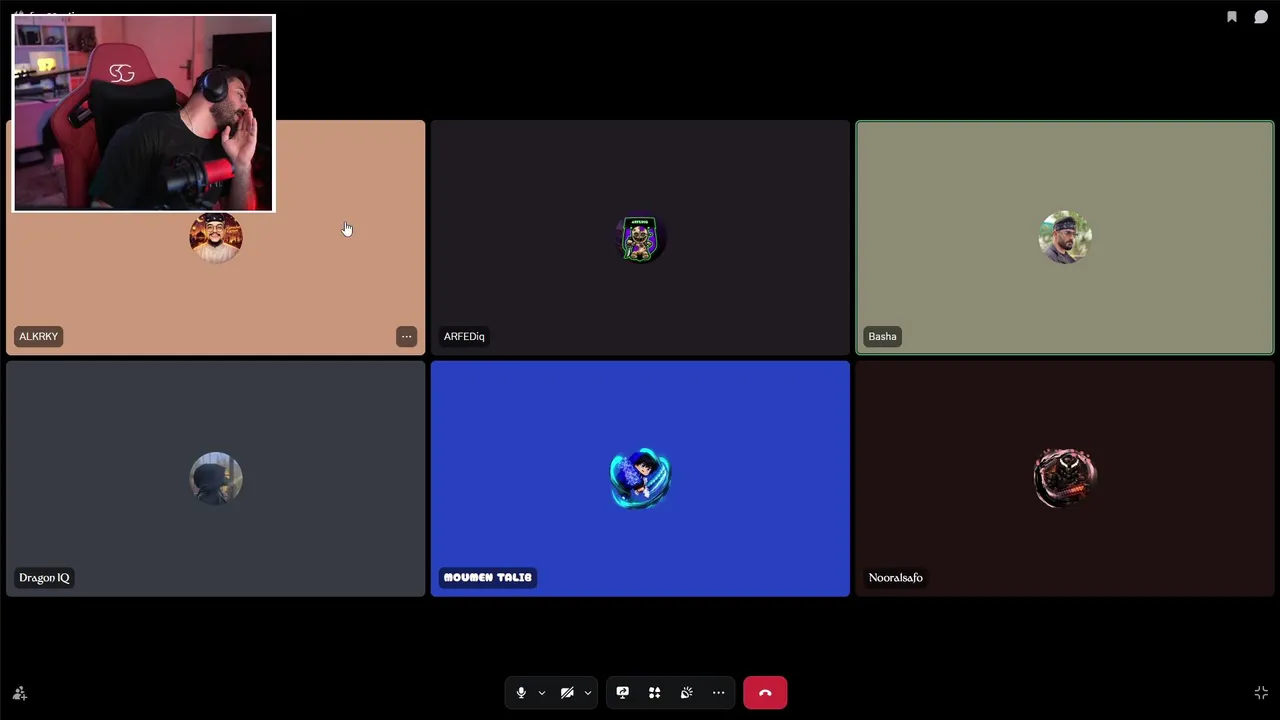Turn on the camera from the call bar
Viewport: 1280px width, 720px height.
click(567, 693)
